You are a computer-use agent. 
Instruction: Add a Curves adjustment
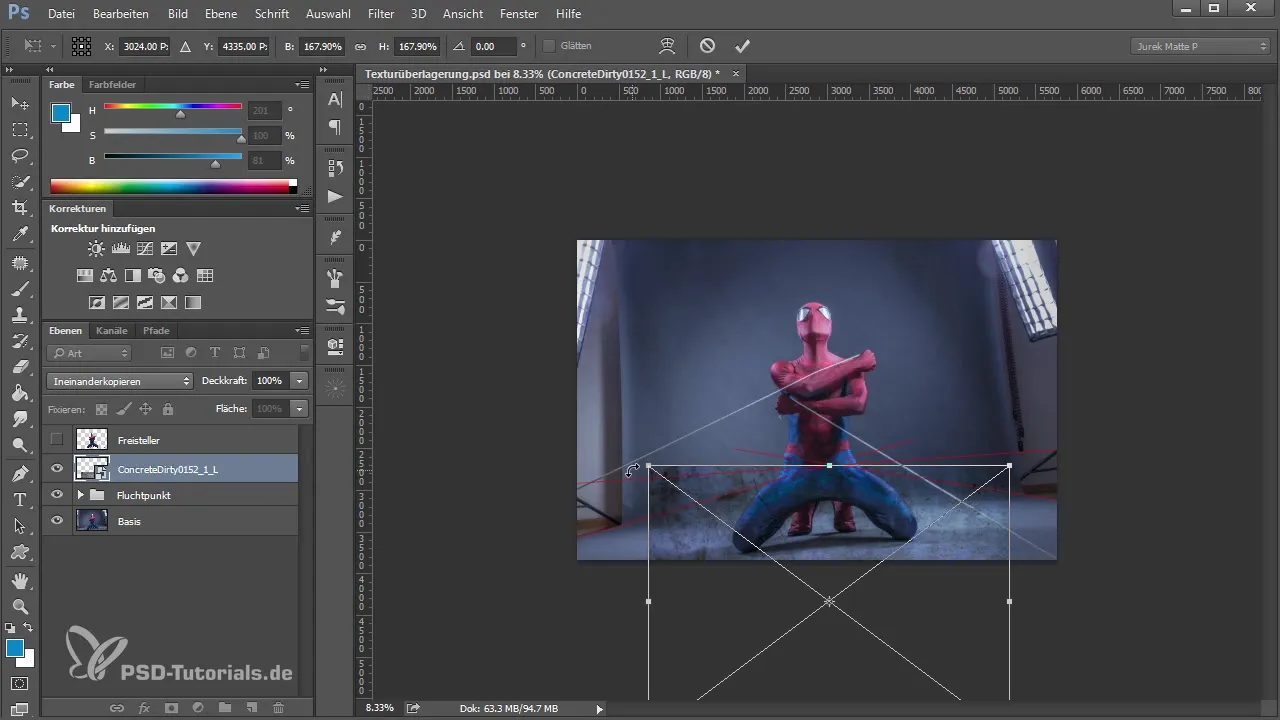click(145, 248)
